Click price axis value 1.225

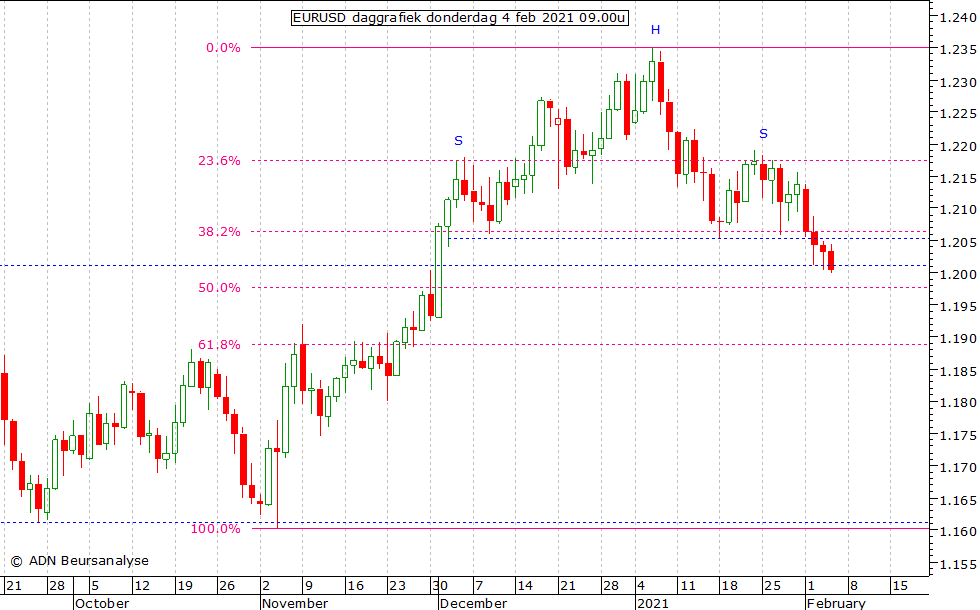click(x=959, y=114)
